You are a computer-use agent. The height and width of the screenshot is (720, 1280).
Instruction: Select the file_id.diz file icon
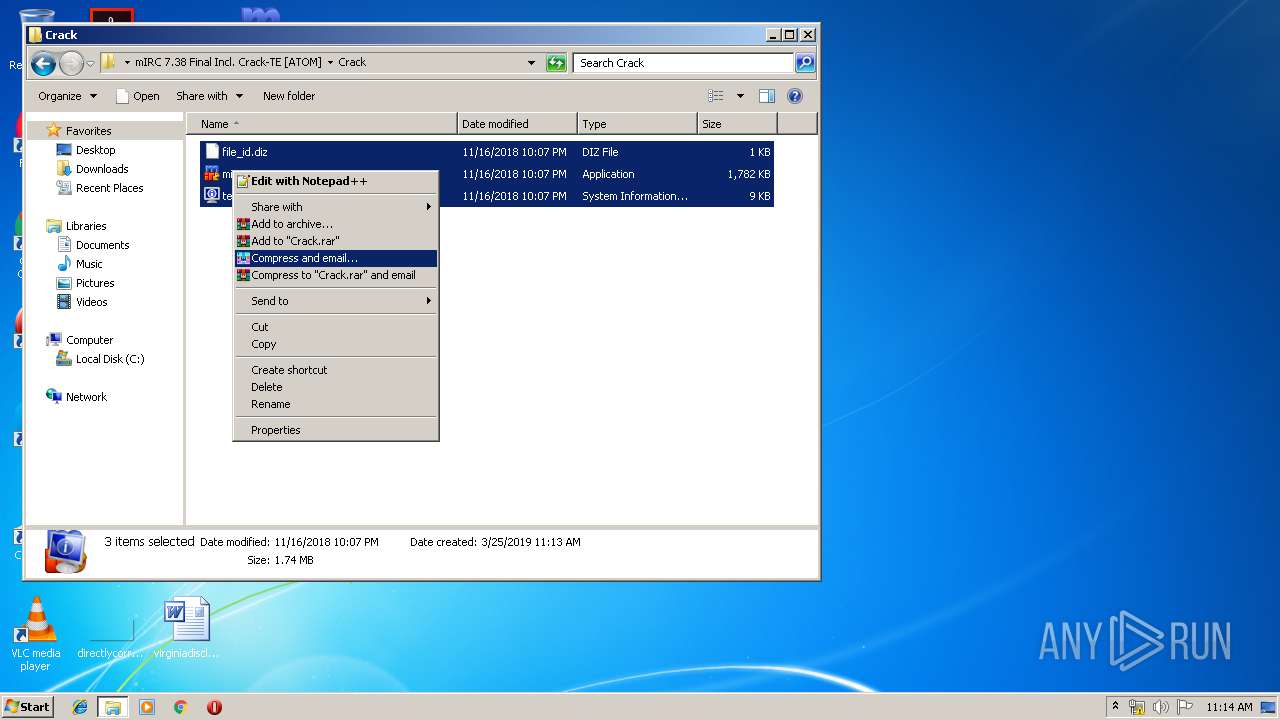(x=211, y=152)
